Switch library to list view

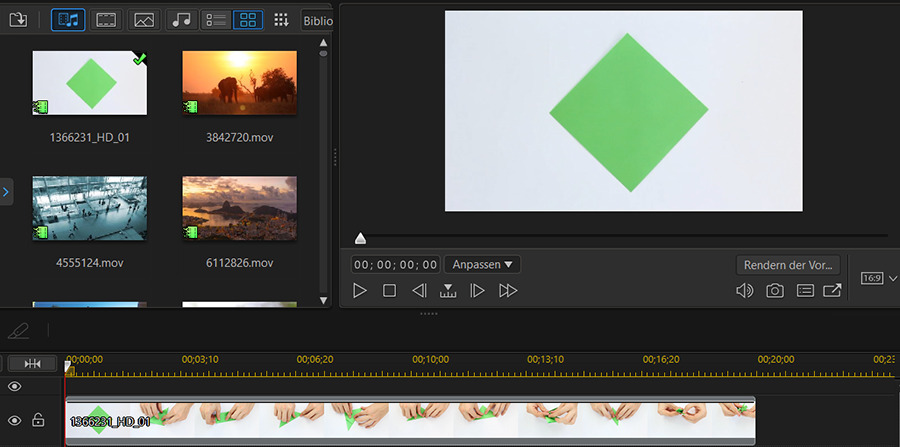(216, 20)
